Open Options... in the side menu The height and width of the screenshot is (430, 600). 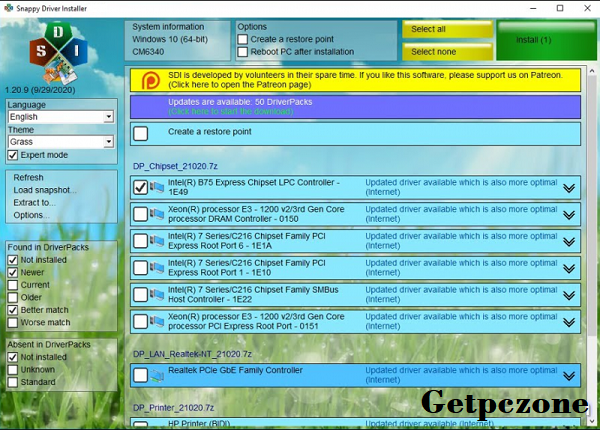31,215
